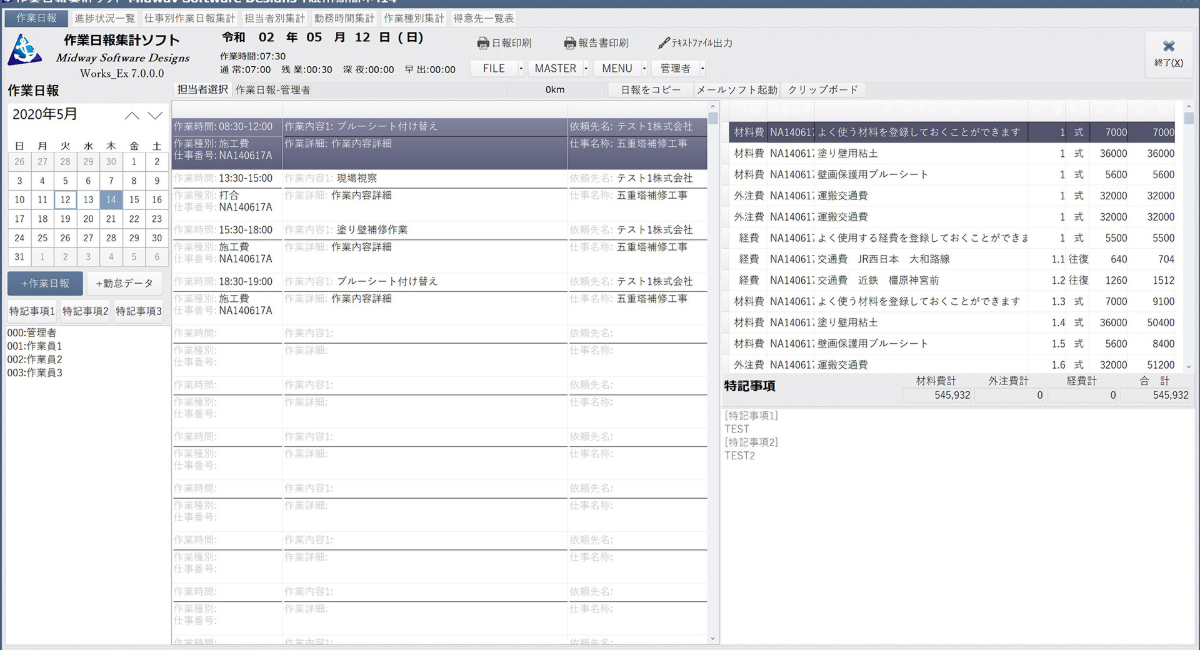Click the 報告書印刷 printer icon
This screenshot has width=1200, height=650.
[570, 44]
